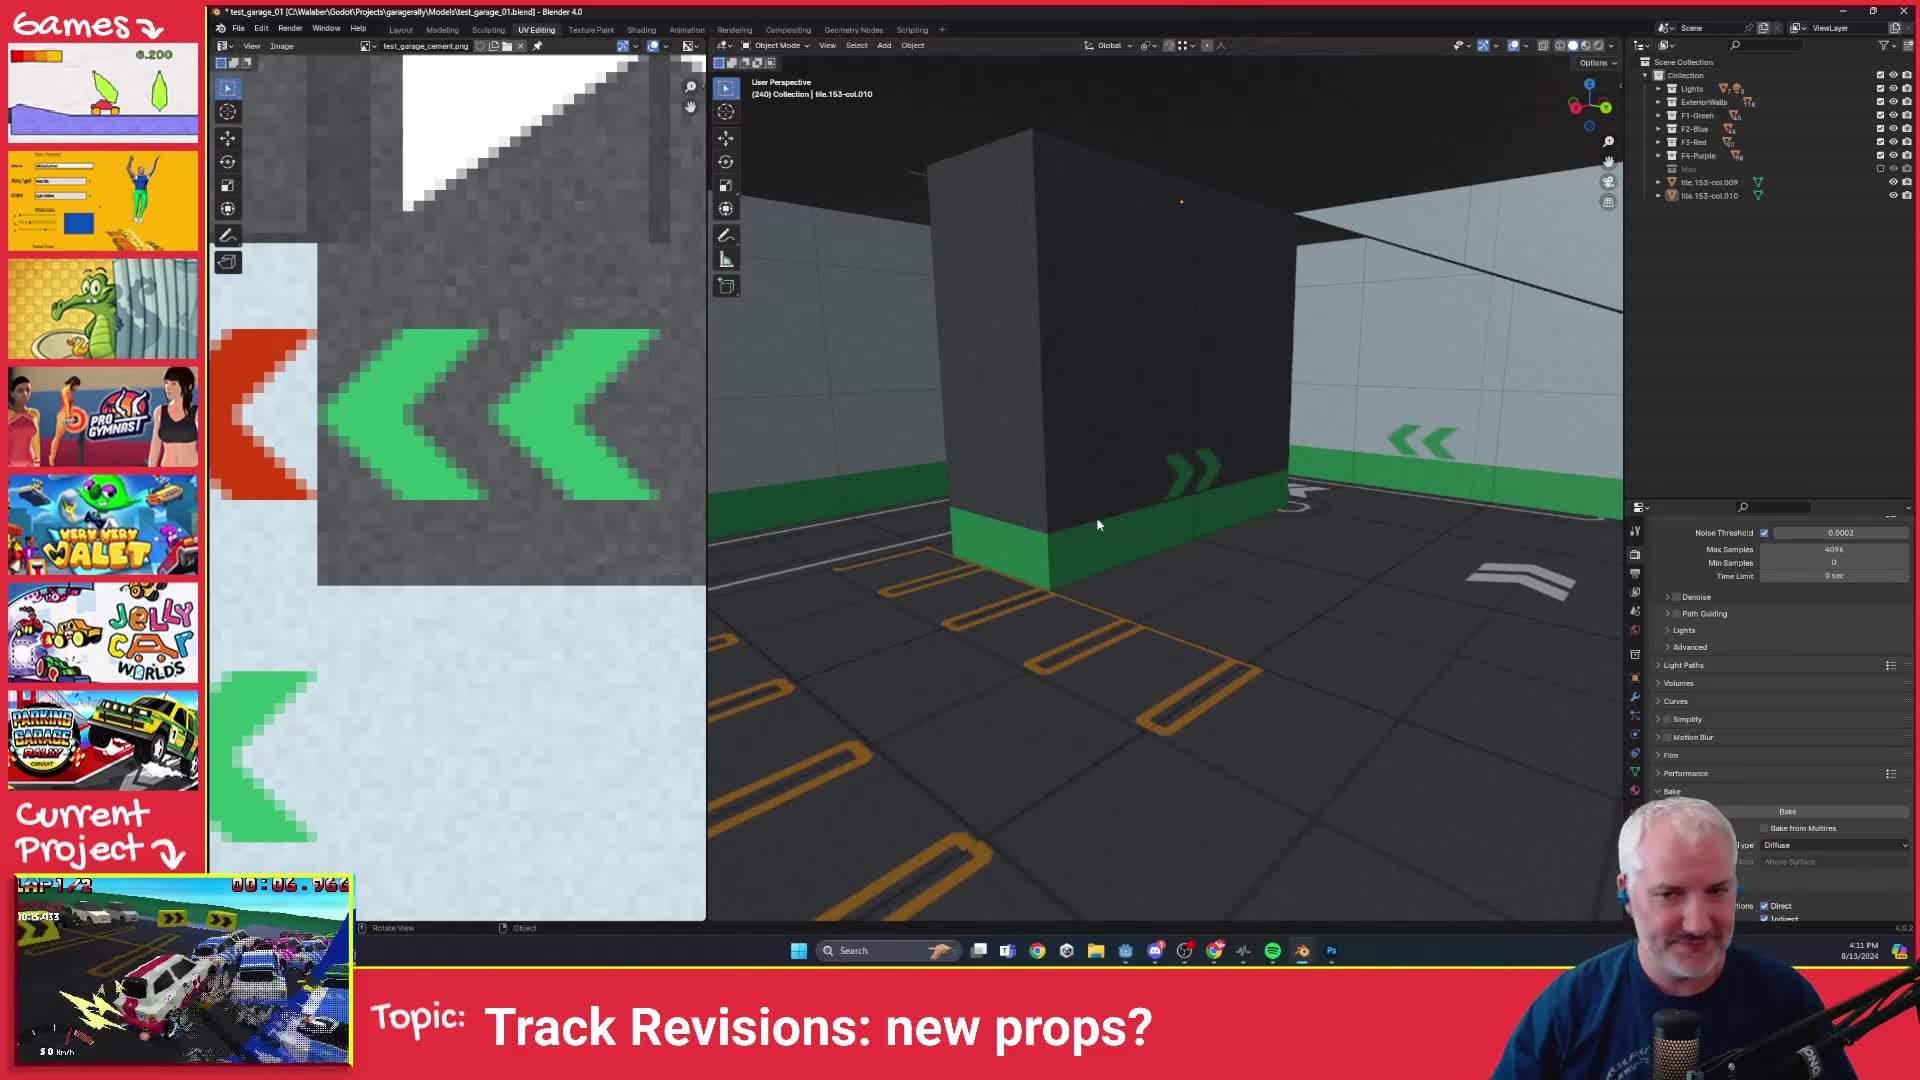Click the UV editor zoom magnifier icon
Image resolution: width=1920 pixels, height=1080 pixels.
point(690,87)
